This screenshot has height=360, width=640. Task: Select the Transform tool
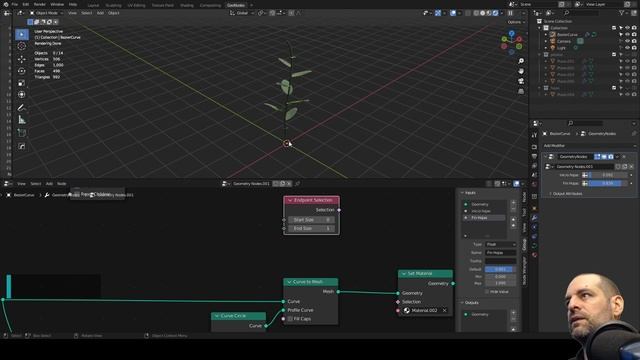click(22, 95)
